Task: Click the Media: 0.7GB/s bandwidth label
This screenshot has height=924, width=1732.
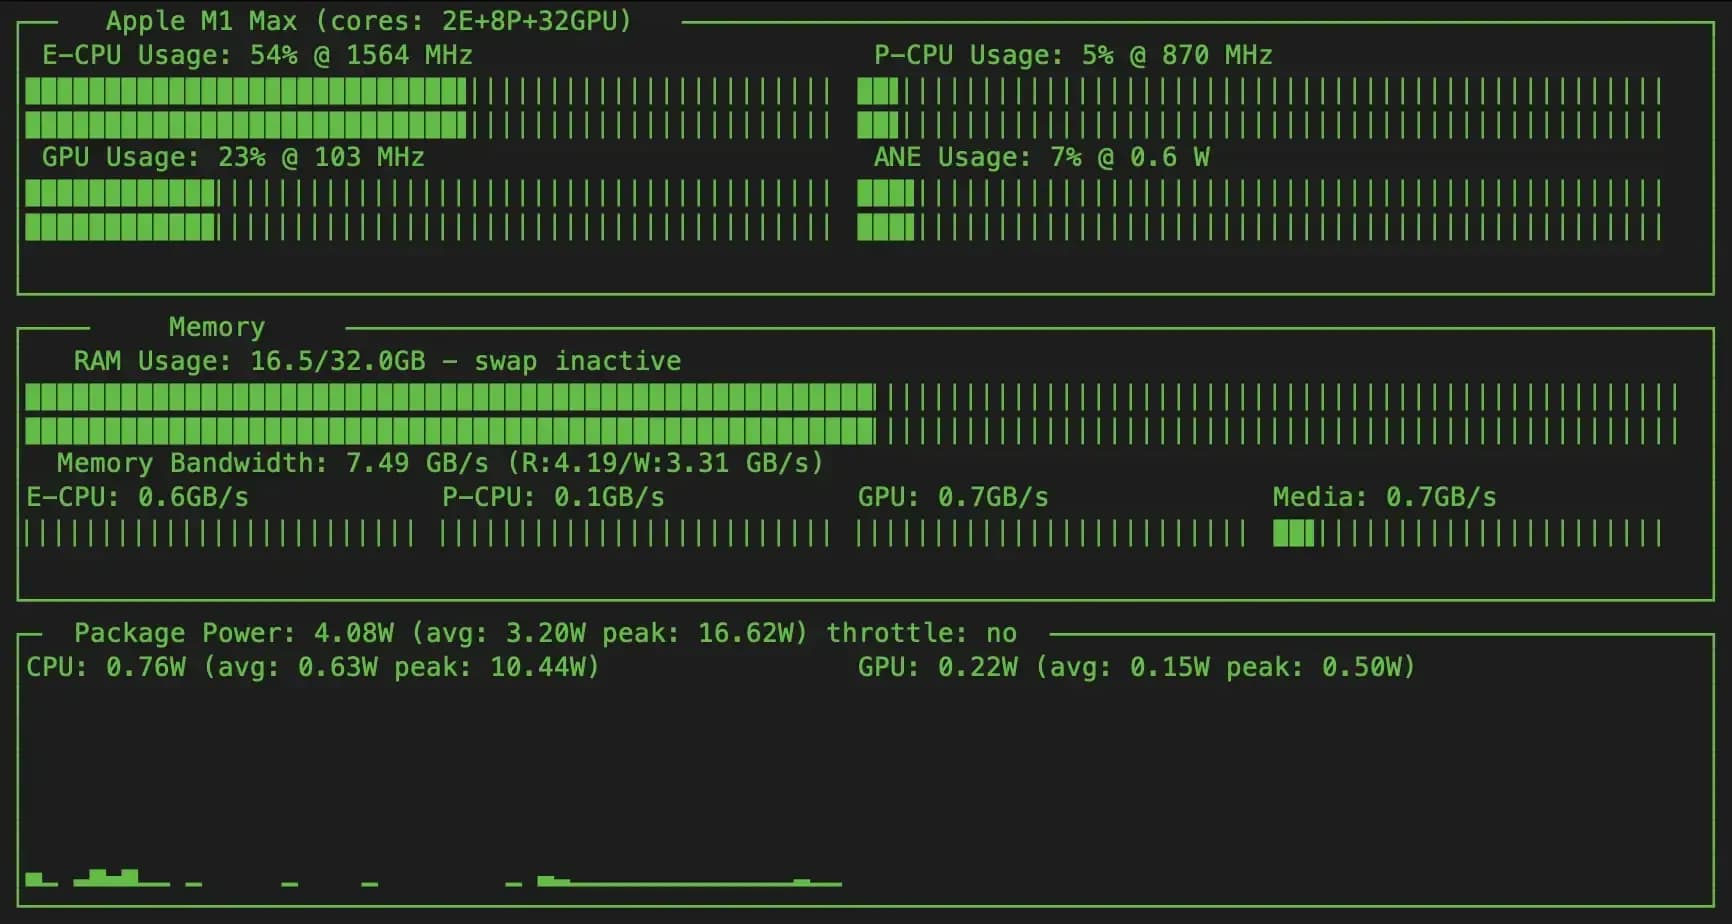Action: 1385,497
